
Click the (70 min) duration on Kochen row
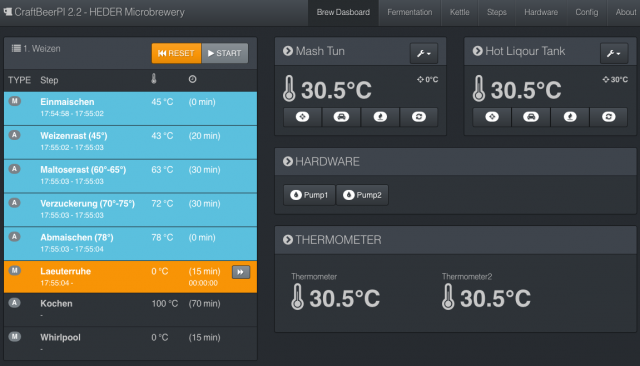(x=204, y=304)
